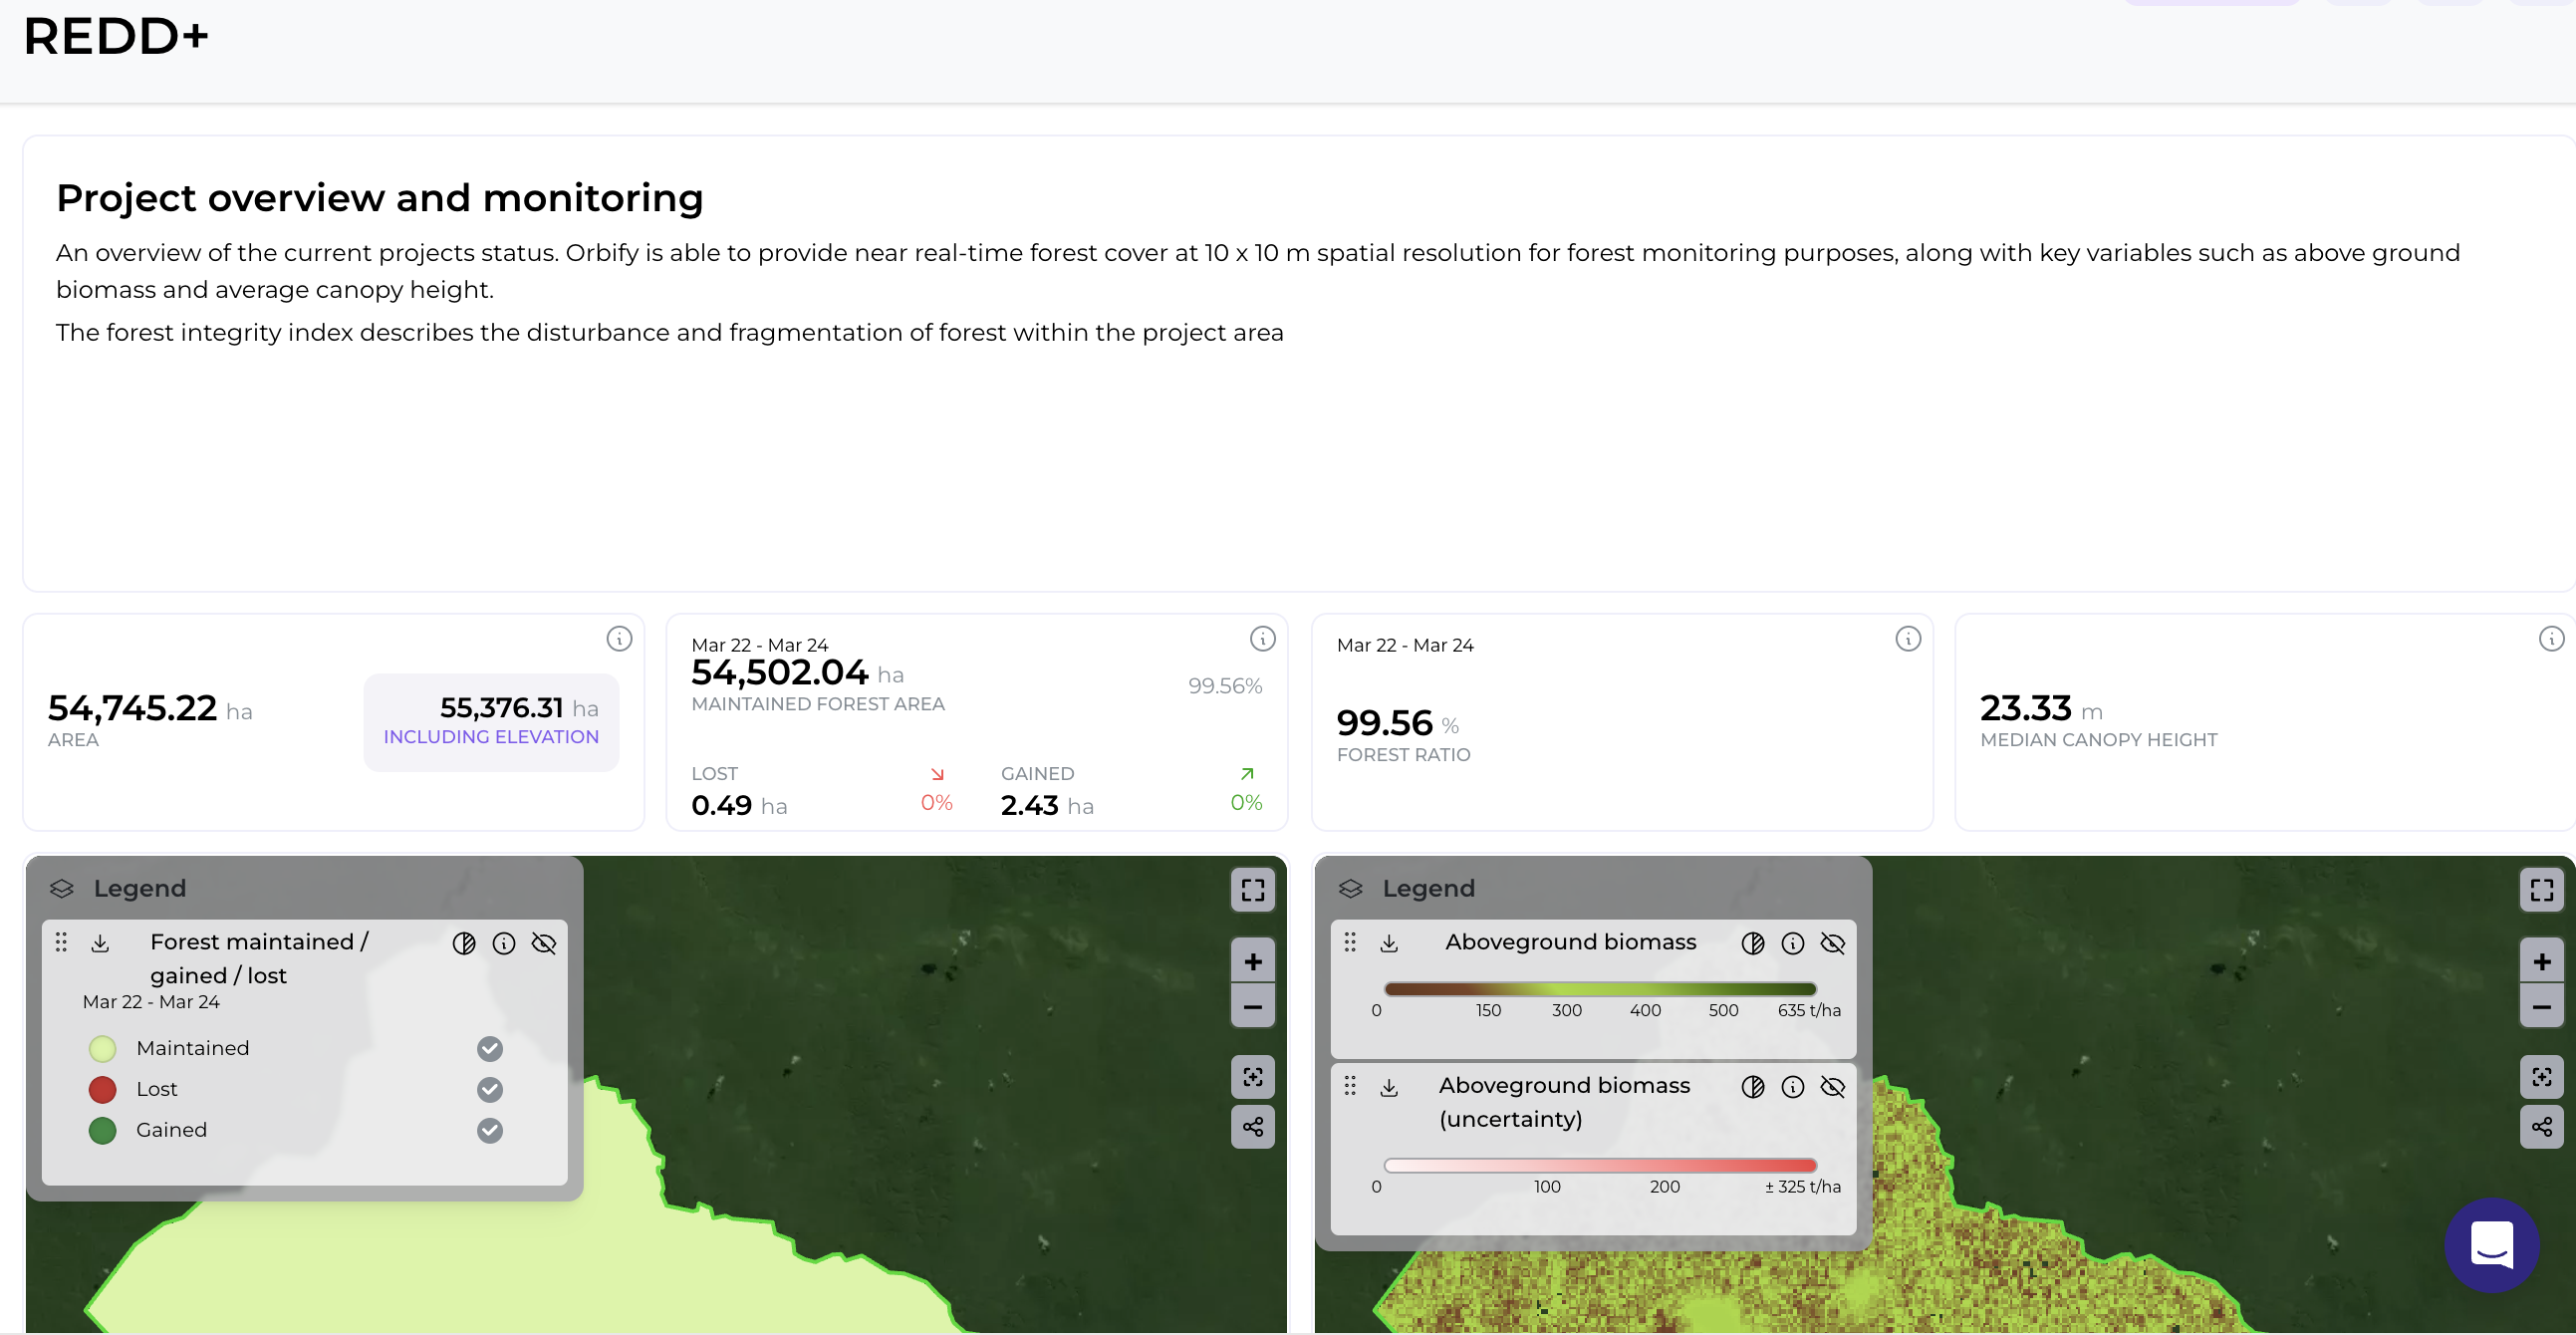Open opacity settings for Aboveground biomass layer

[1752, 942]
